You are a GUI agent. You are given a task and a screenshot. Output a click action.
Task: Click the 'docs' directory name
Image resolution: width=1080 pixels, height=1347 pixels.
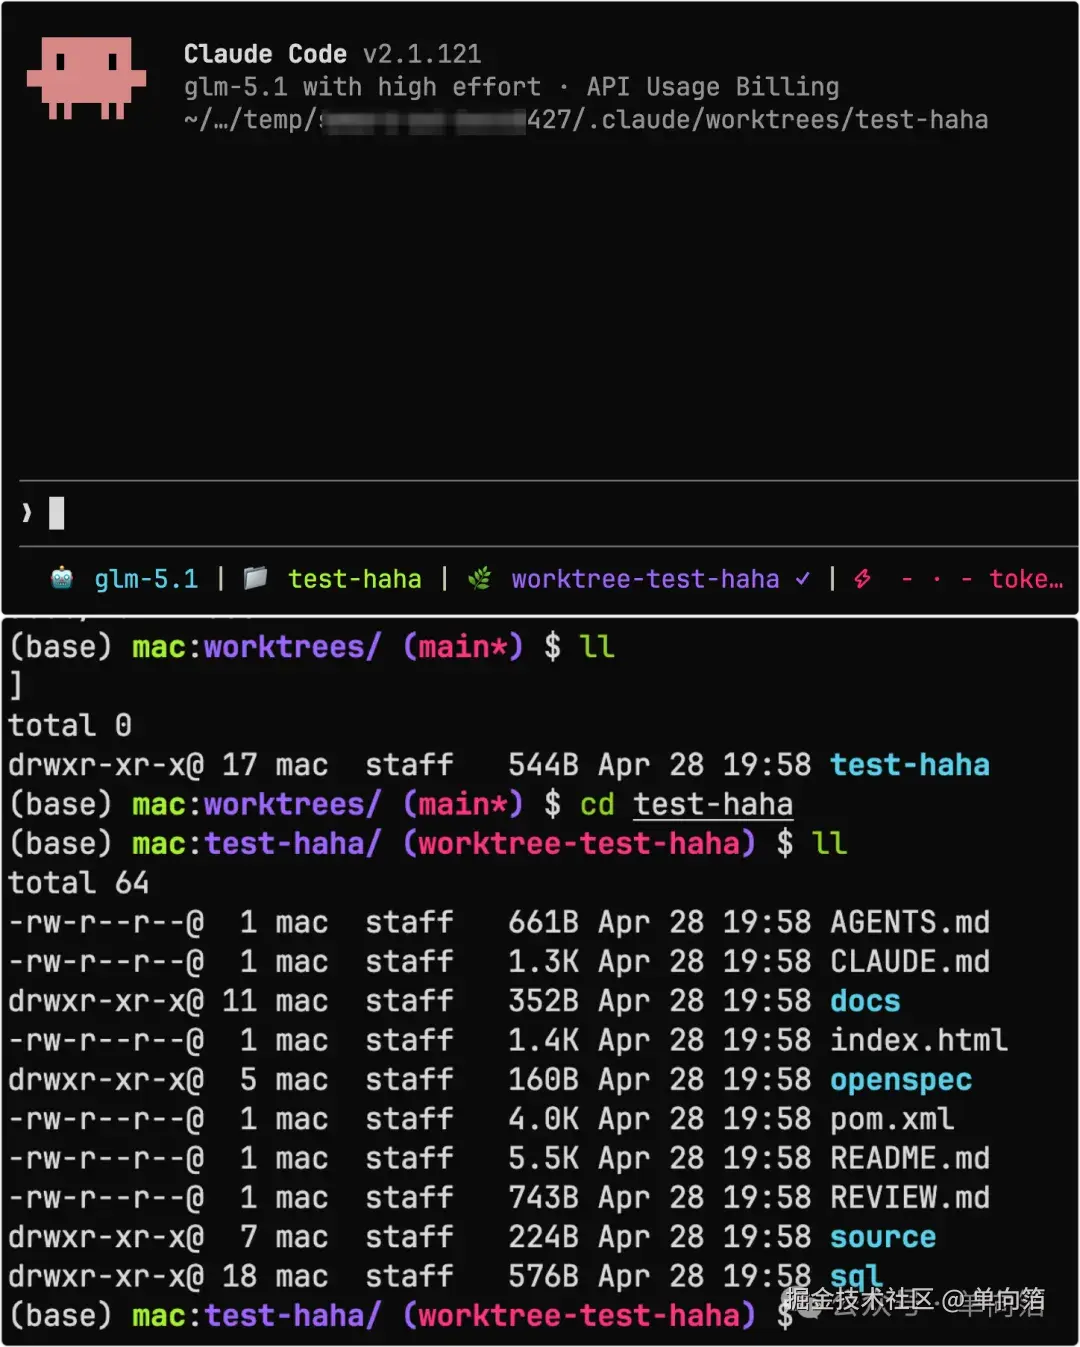point(865,1001)
